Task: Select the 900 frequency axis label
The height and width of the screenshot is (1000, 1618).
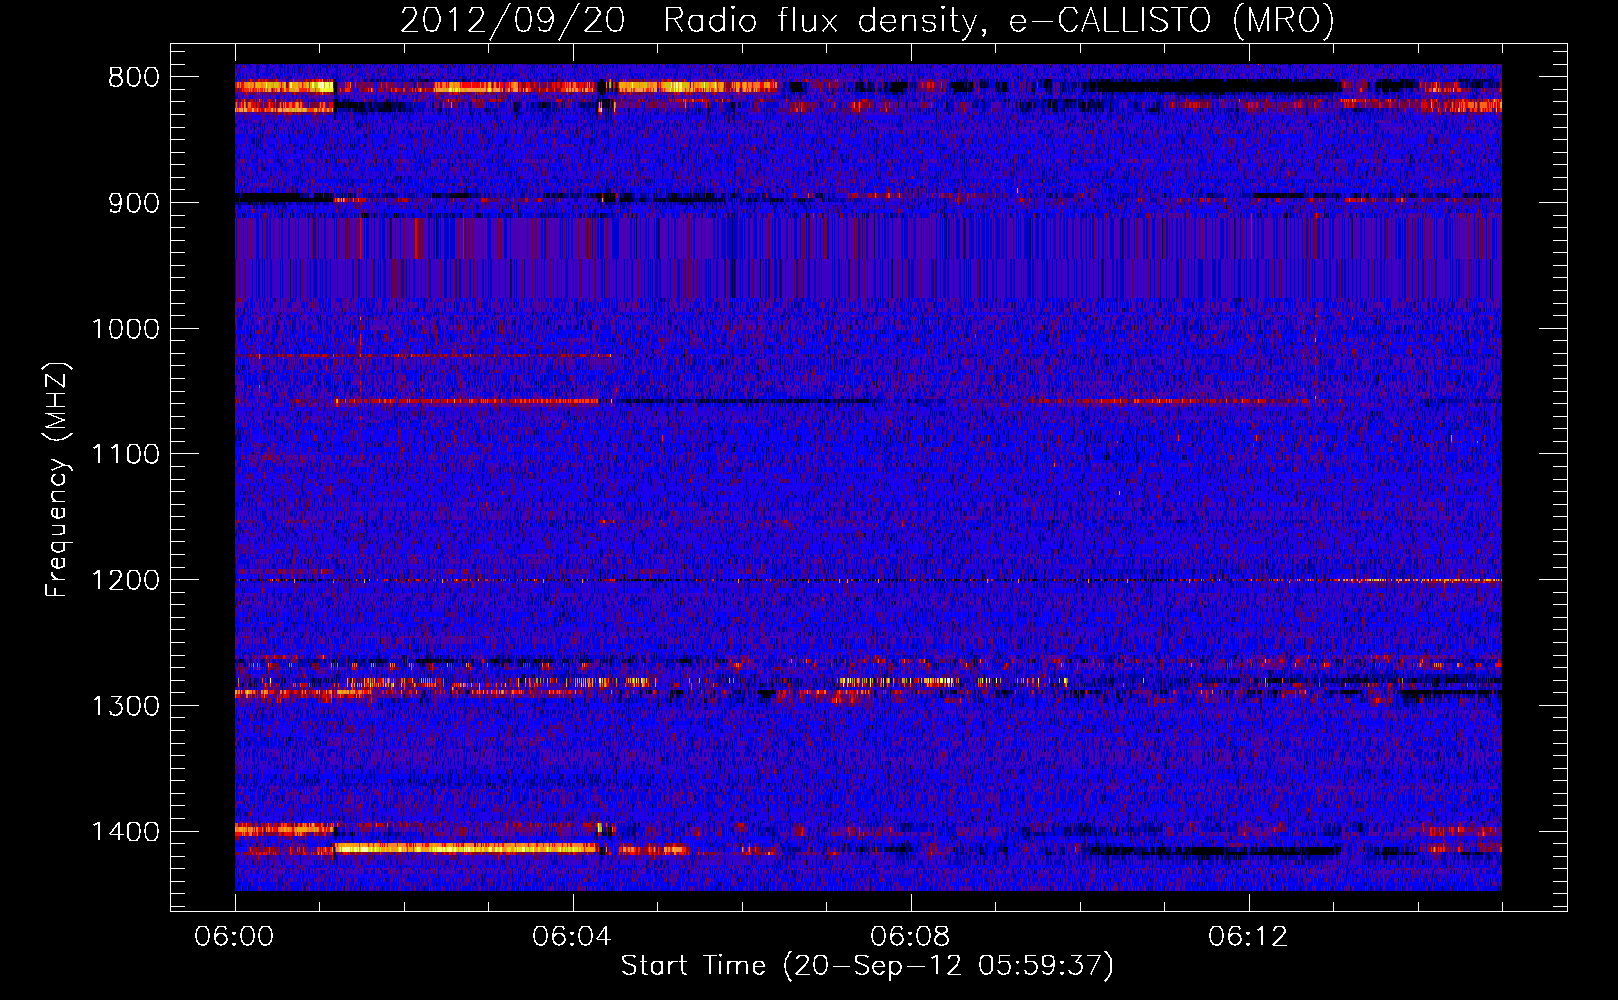Action: (134, 203)
